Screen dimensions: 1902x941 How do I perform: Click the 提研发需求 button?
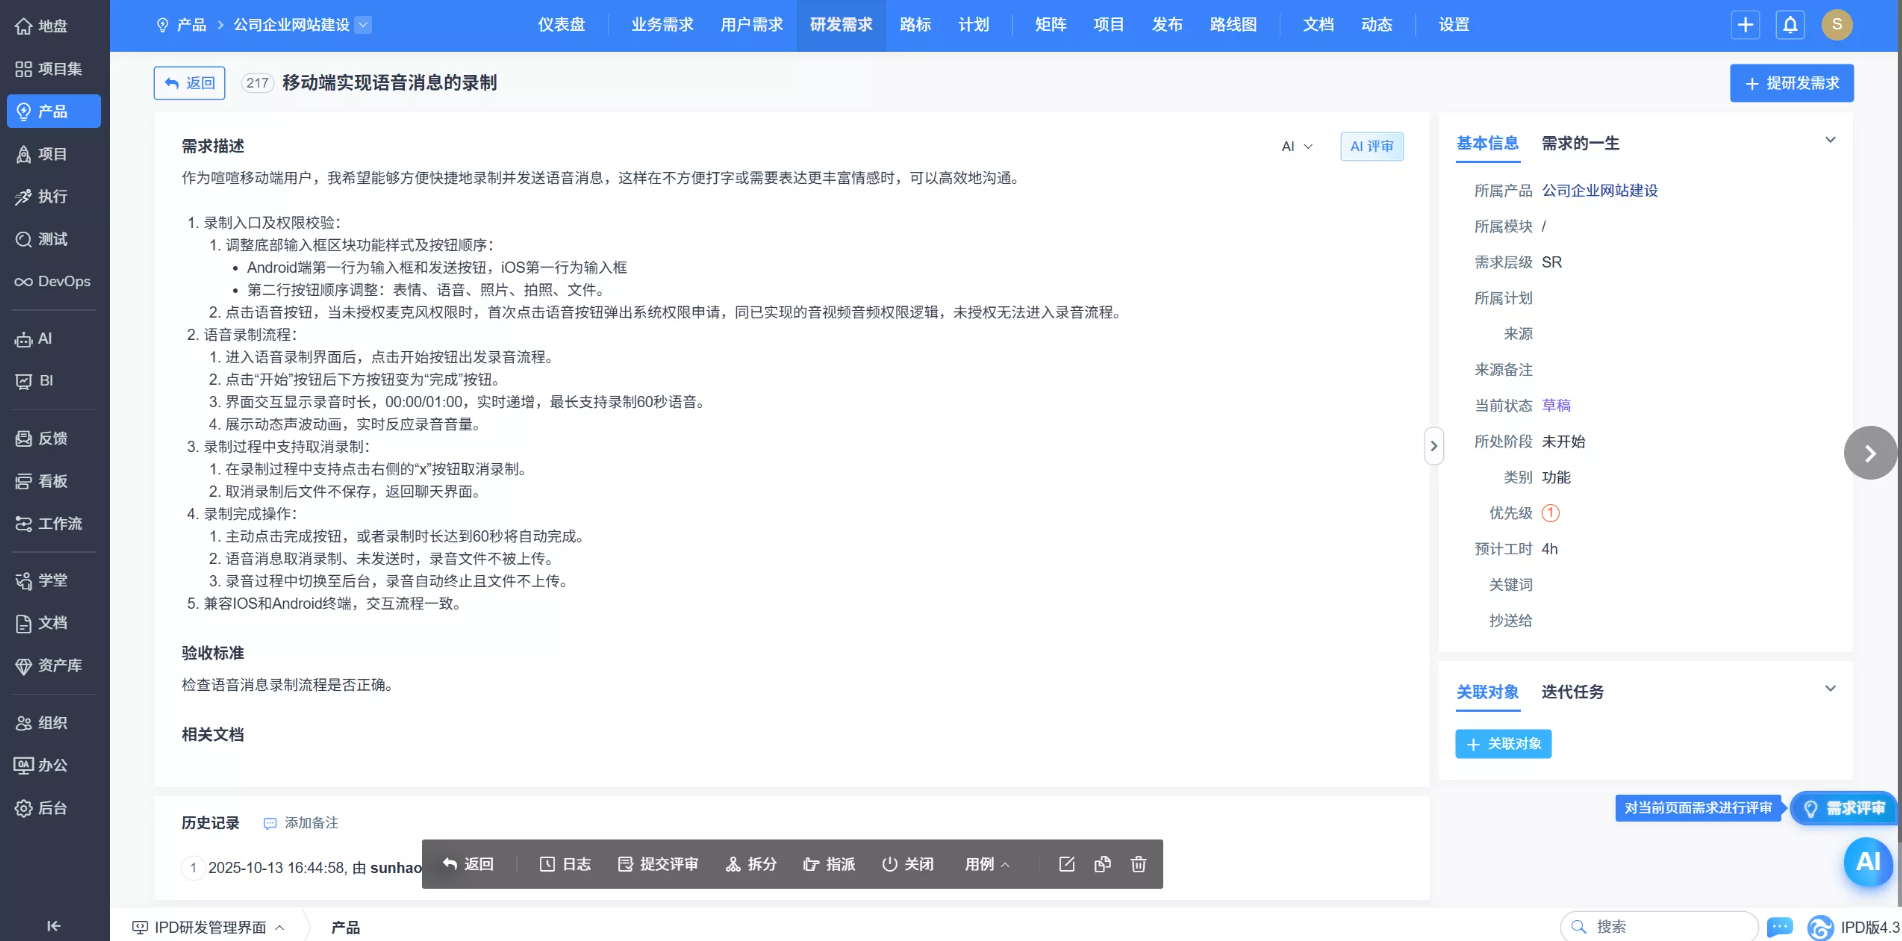(1791, 83)
